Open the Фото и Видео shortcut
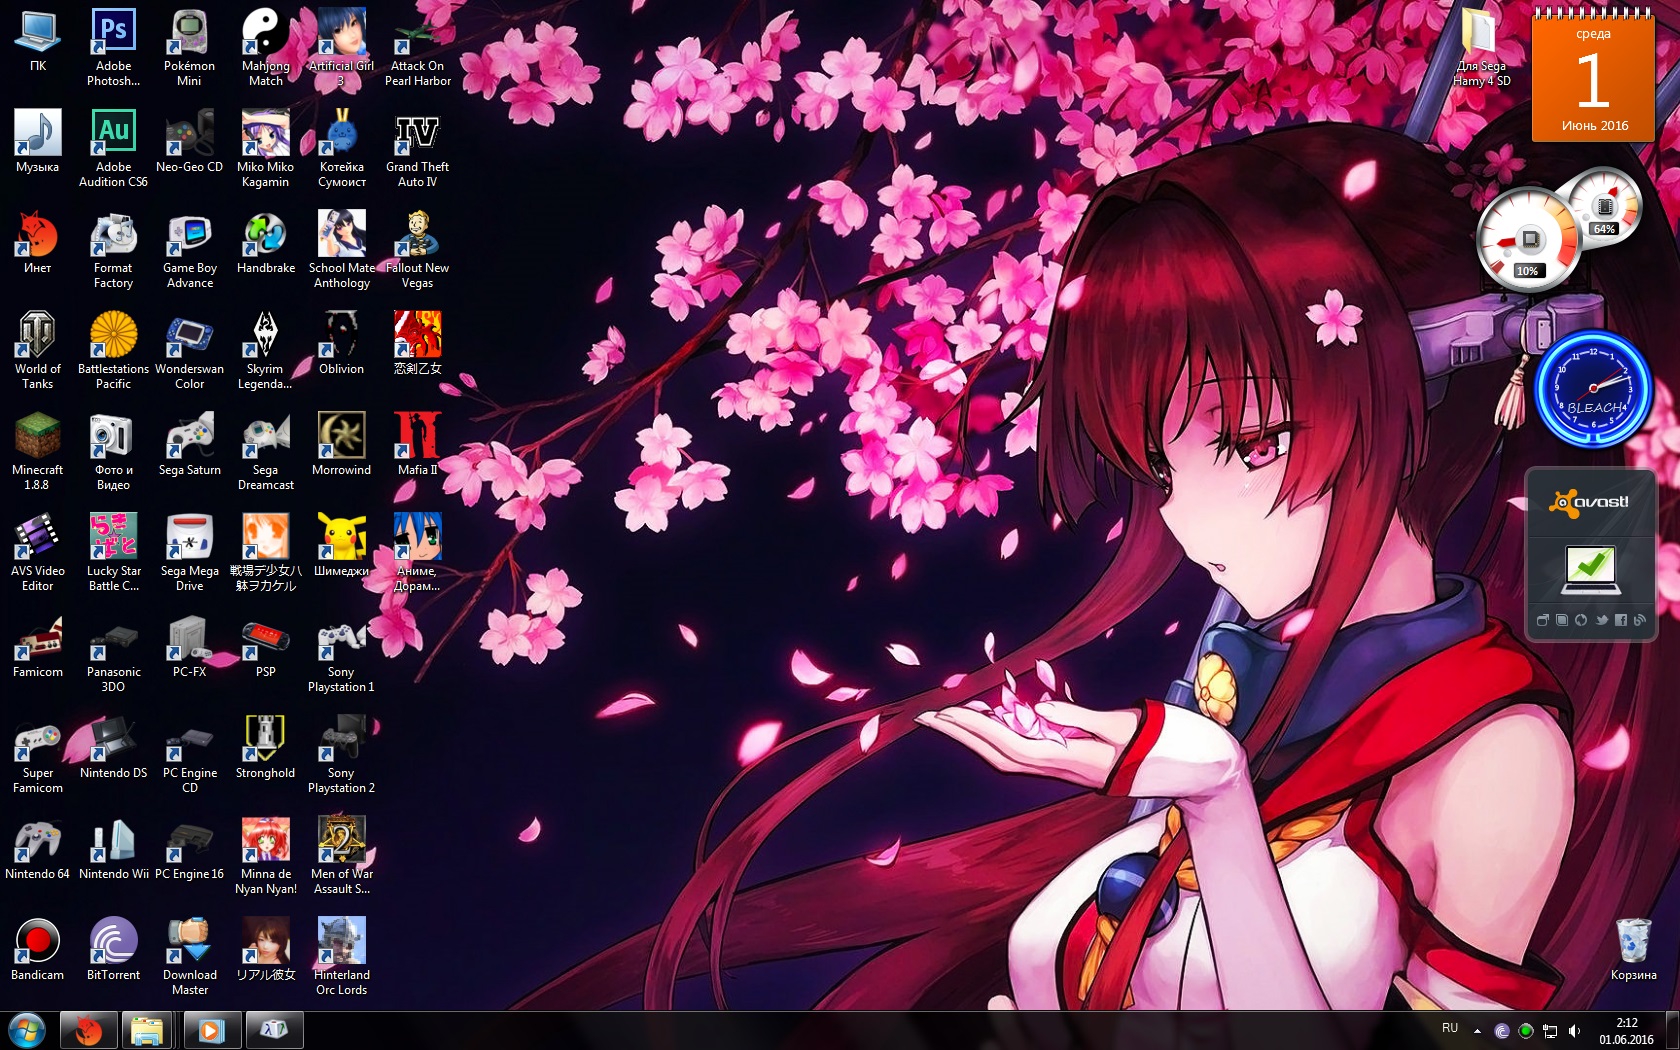 tap(113, 451)
